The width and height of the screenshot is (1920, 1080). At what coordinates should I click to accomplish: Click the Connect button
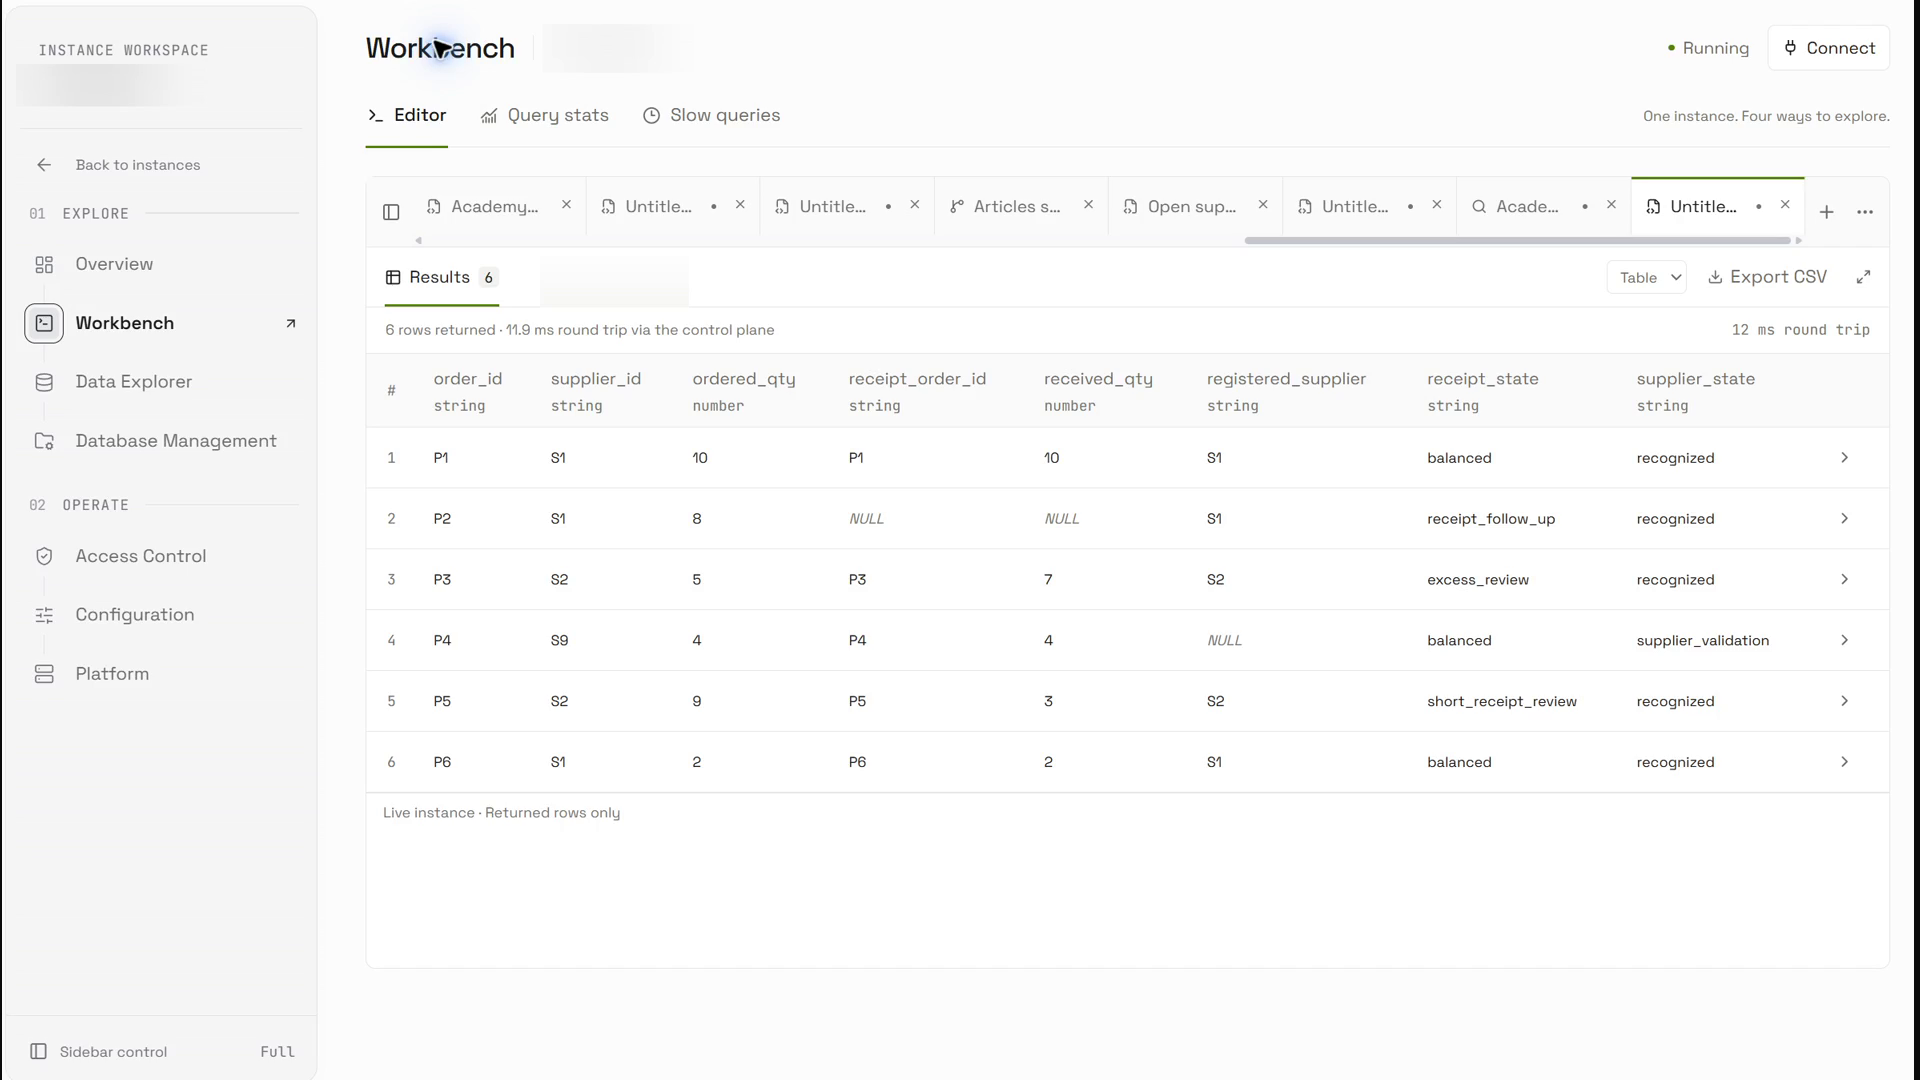pyautogui.click(x=1829, y=48)
